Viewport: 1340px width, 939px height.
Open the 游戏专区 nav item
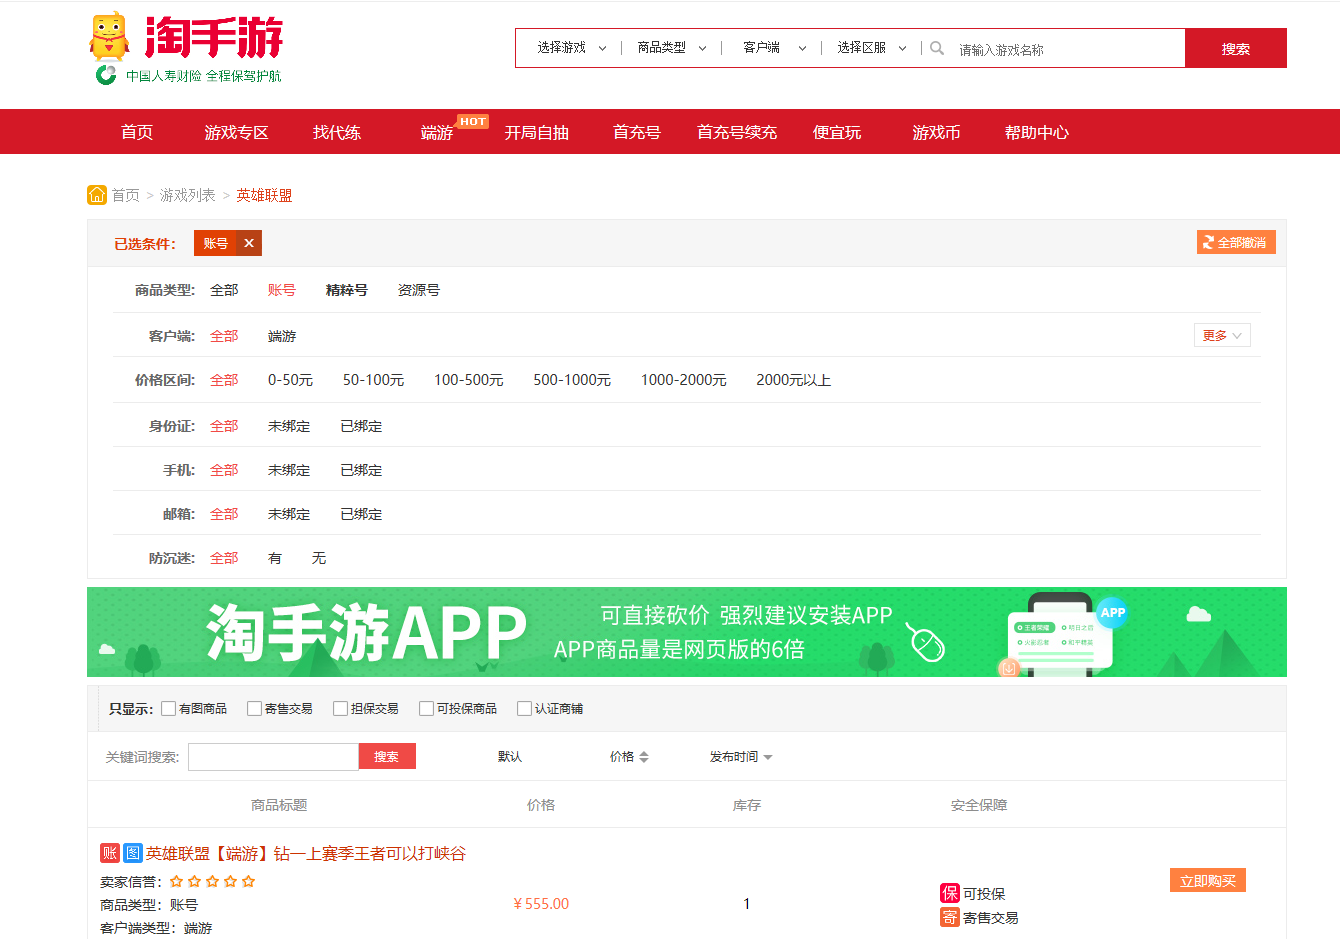tap(237, 132)
